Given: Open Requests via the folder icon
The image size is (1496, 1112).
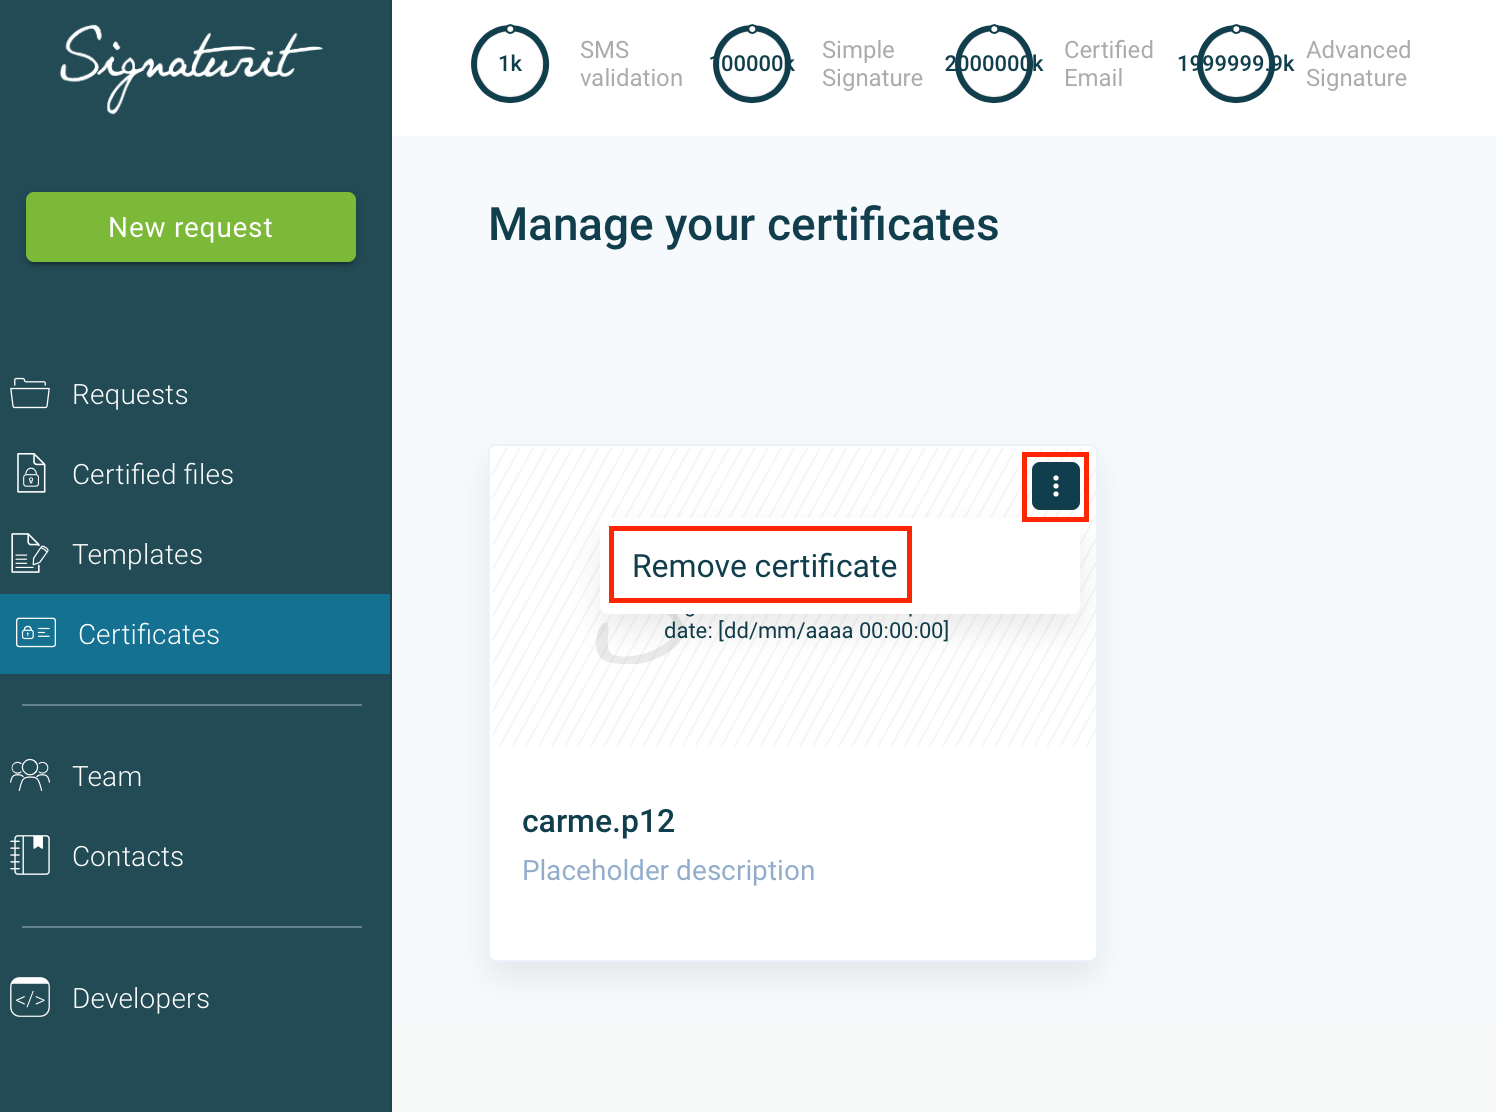Looking at the screenshot, I should pos(30,394).
